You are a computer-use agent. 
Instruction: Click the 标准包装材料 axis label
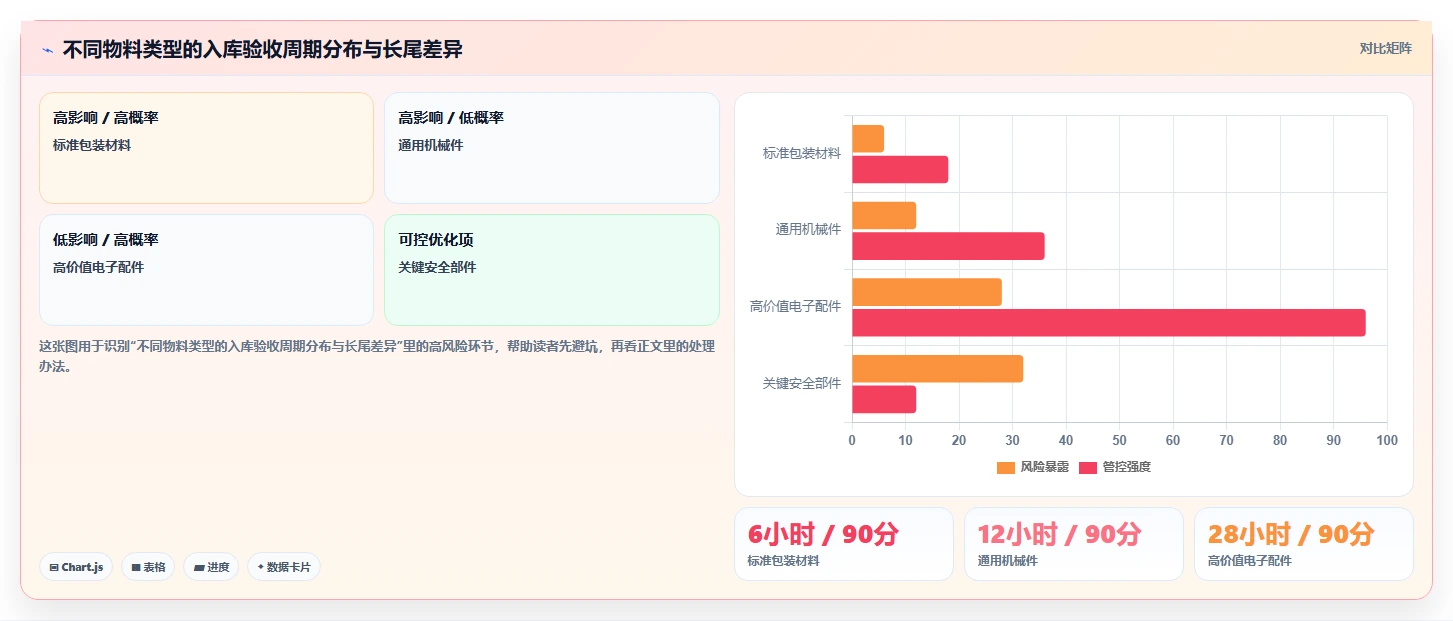pyautogui.click(x=802, y=153)
